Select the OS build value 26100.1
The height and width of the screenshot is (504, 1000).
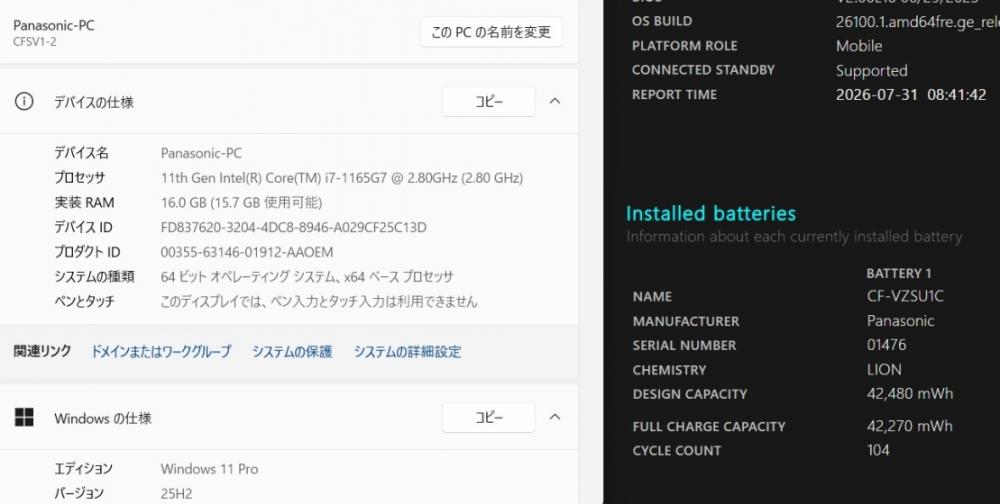(918, 22)
